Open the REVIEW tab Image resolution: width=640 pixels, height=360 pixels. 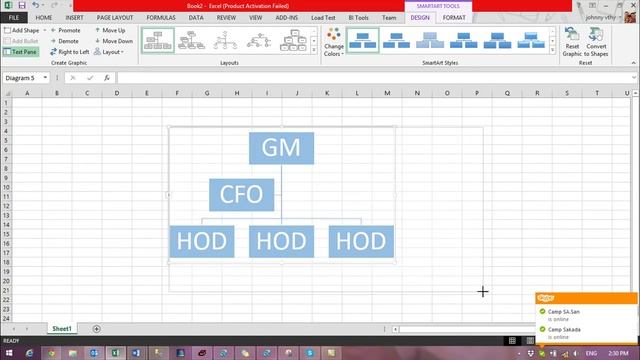click(226, 18)
